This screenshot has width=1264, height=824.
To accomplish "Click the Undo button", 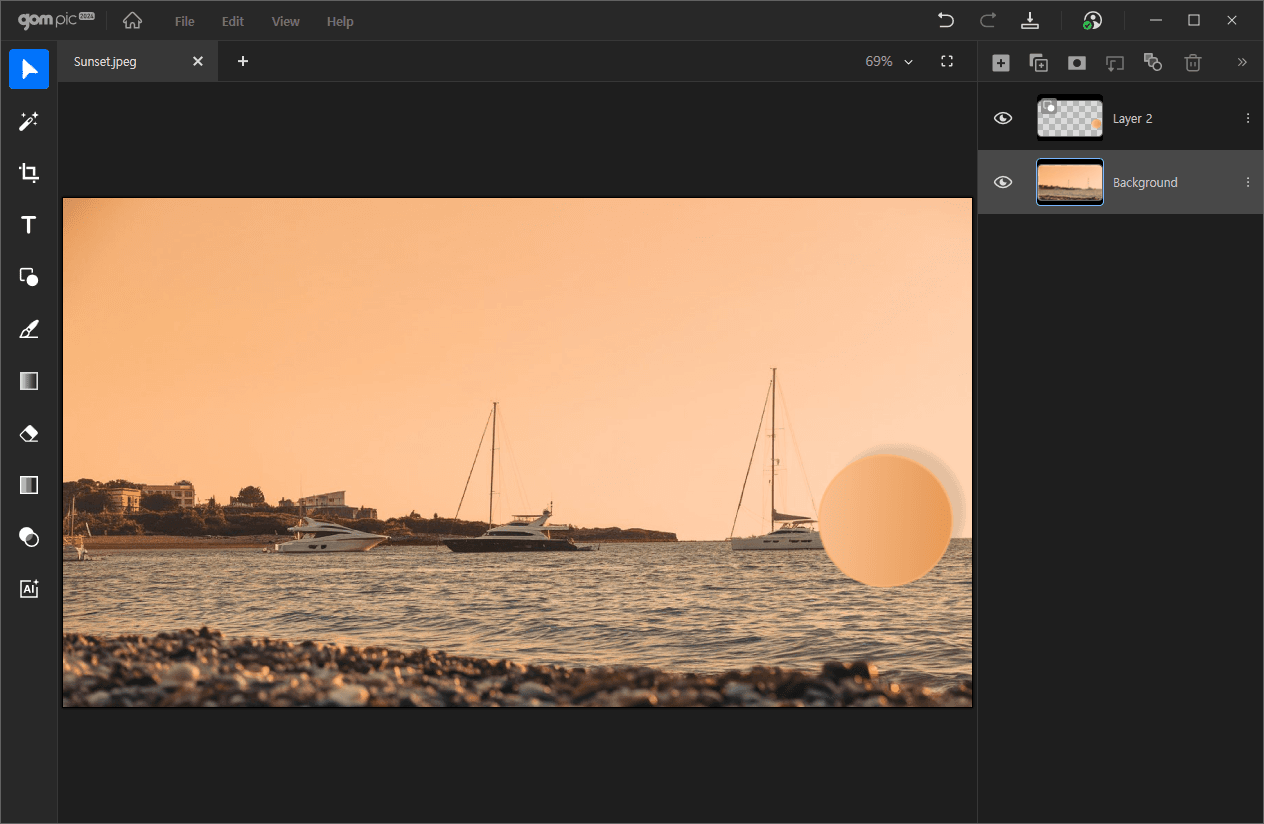I will click(945, 20).
